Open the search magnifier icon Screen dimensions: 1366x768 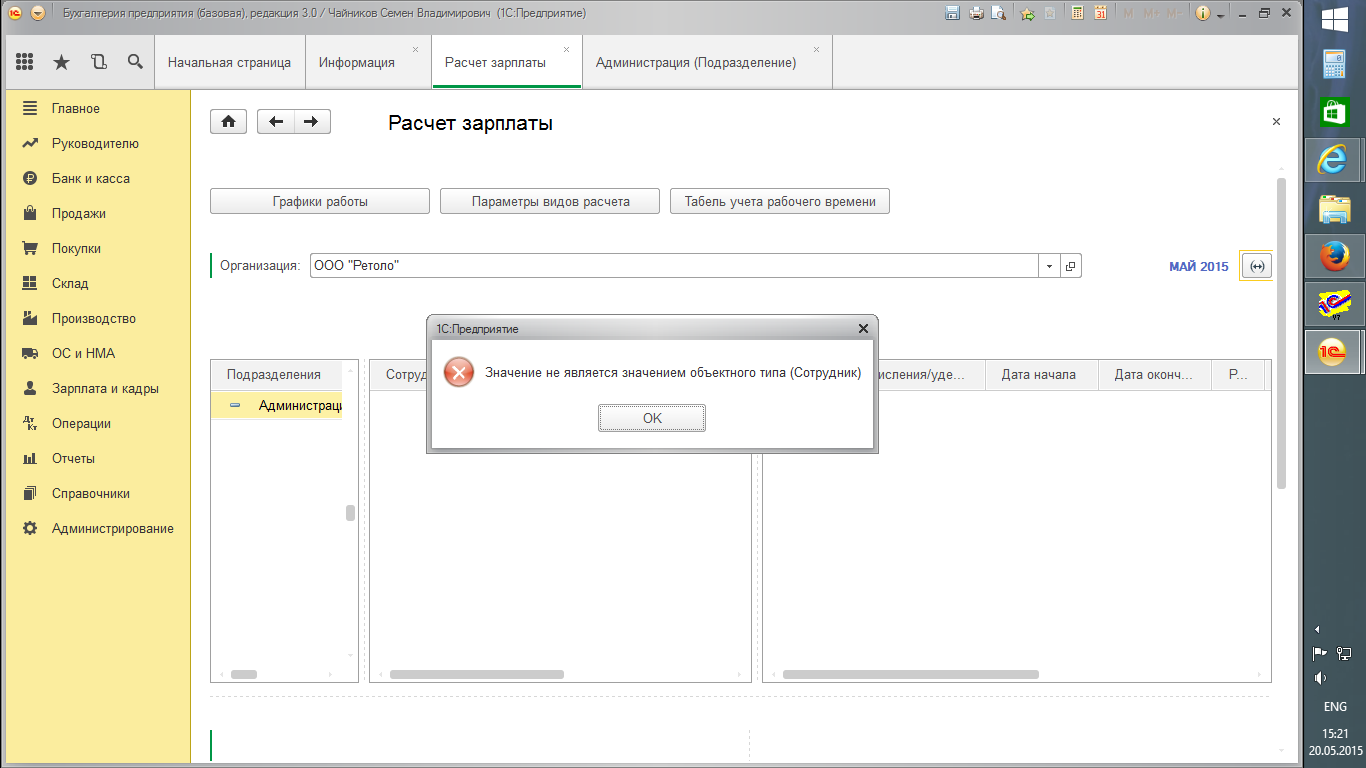click(x=135, y=62)
